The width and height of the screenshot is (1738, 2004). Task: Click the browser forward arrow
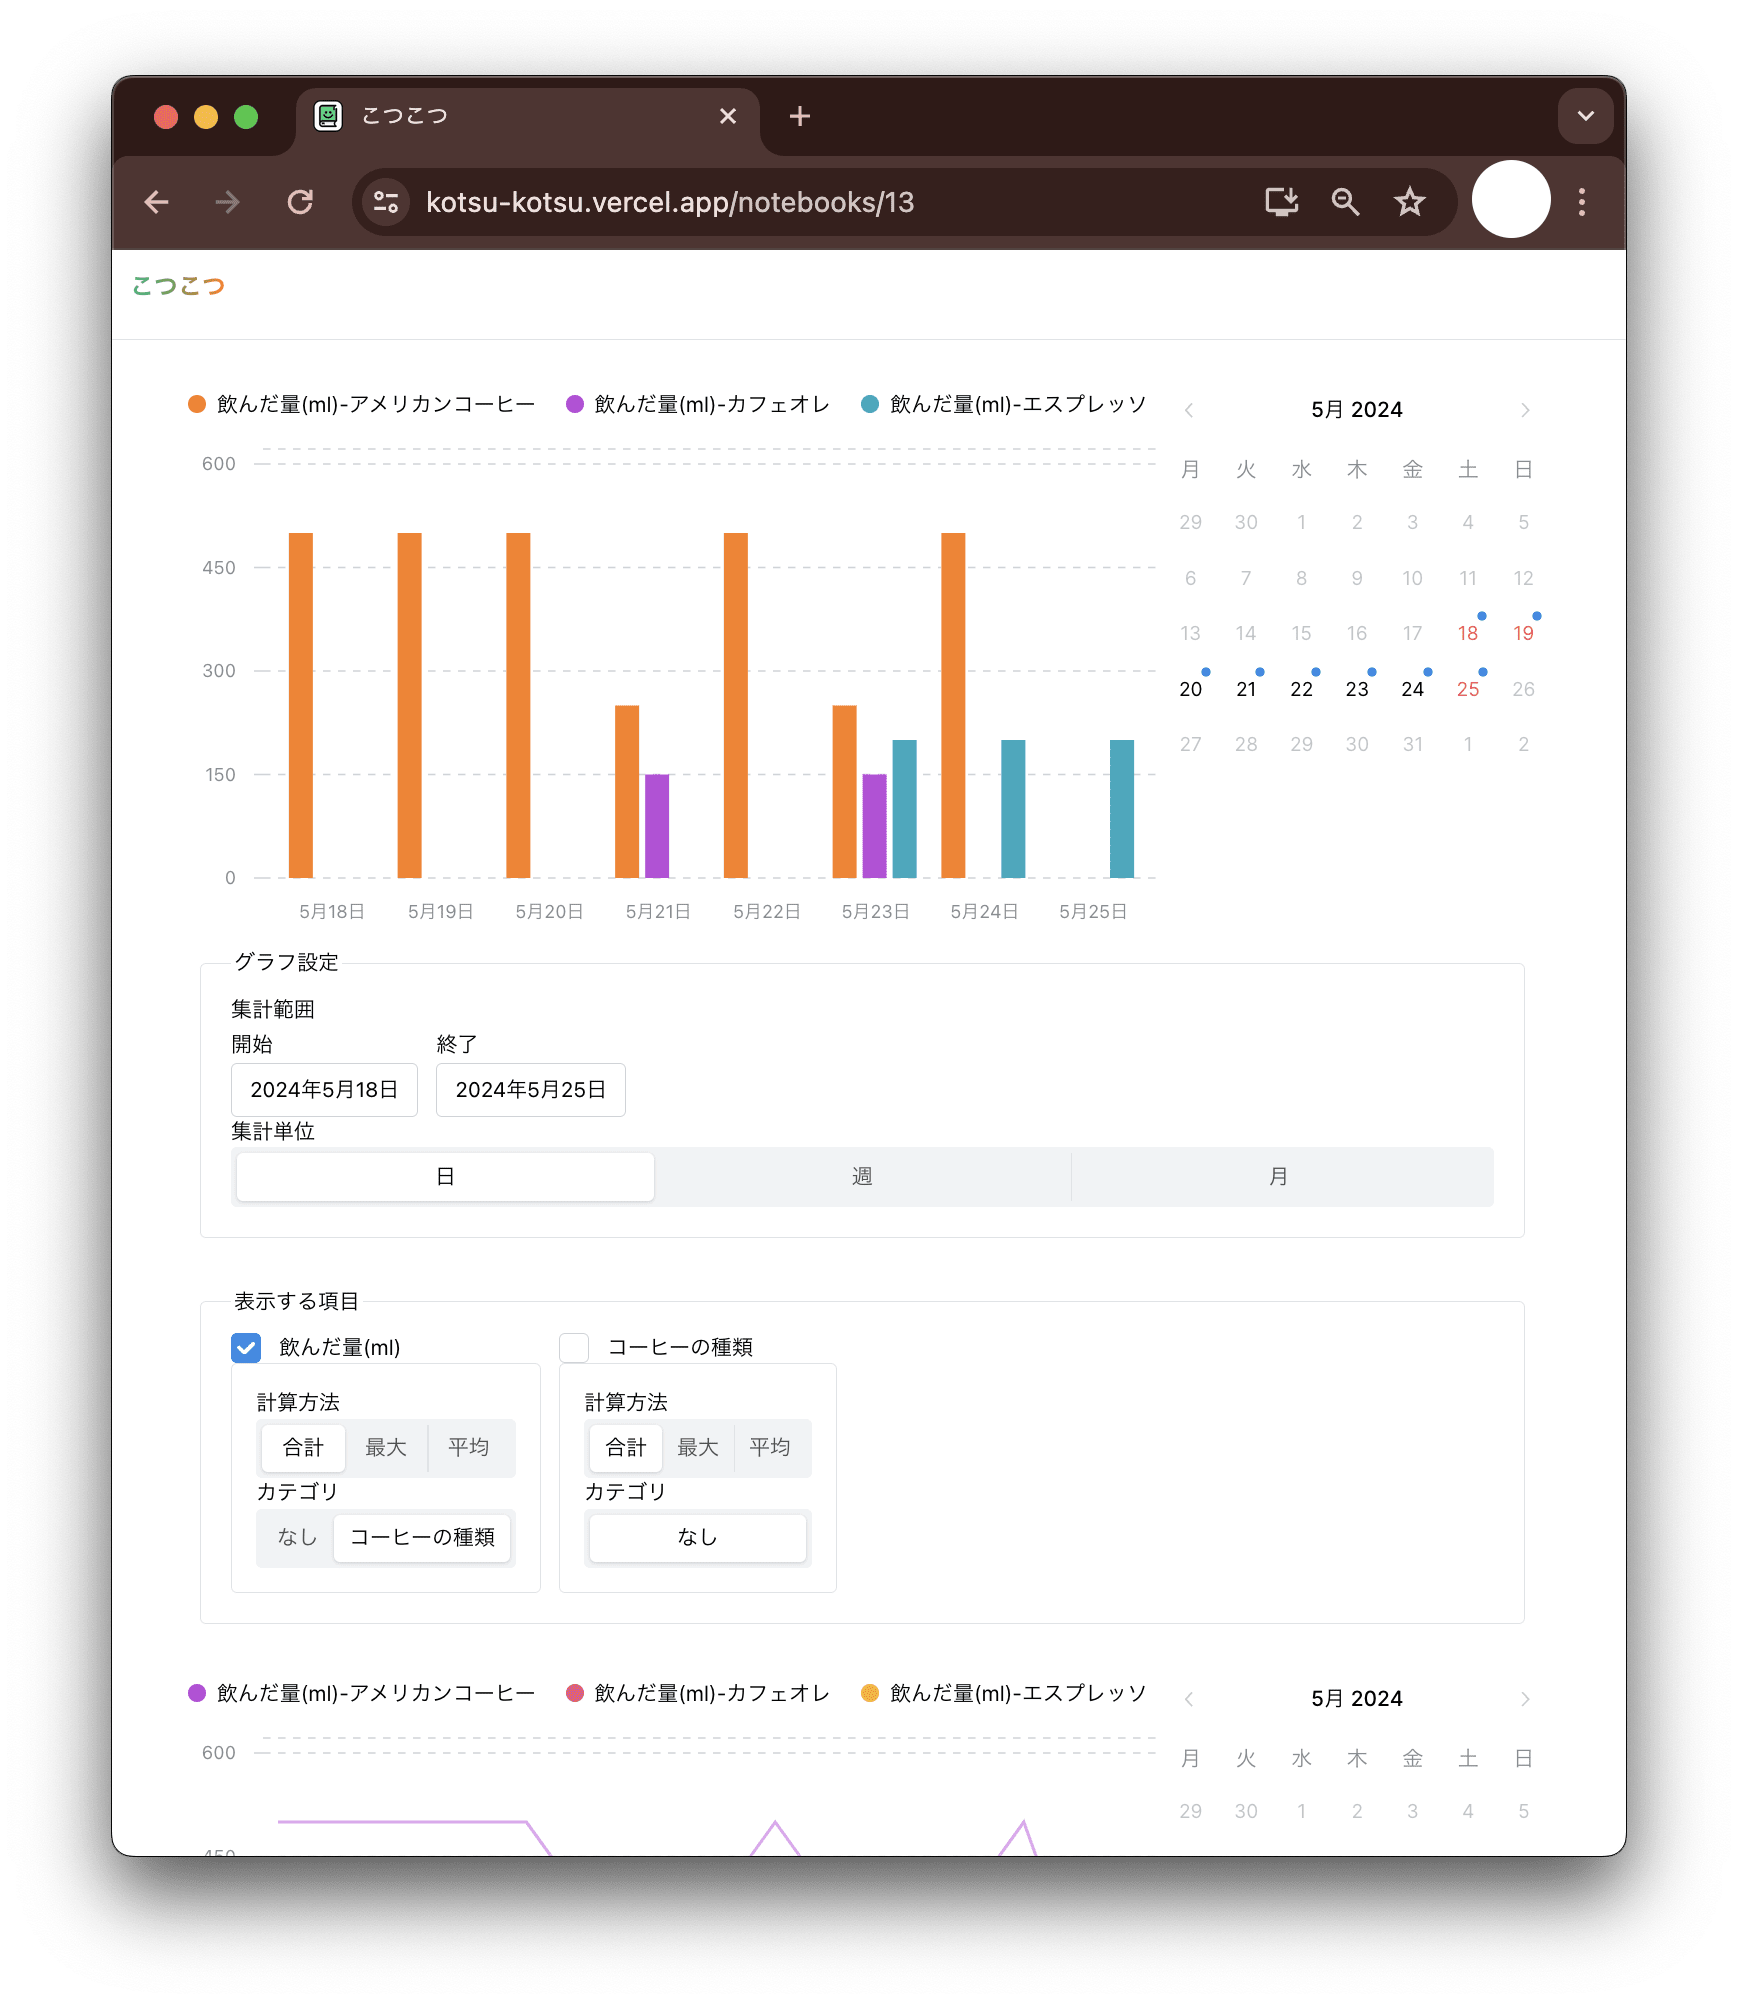pyautogui.click(x=228, y=202)
